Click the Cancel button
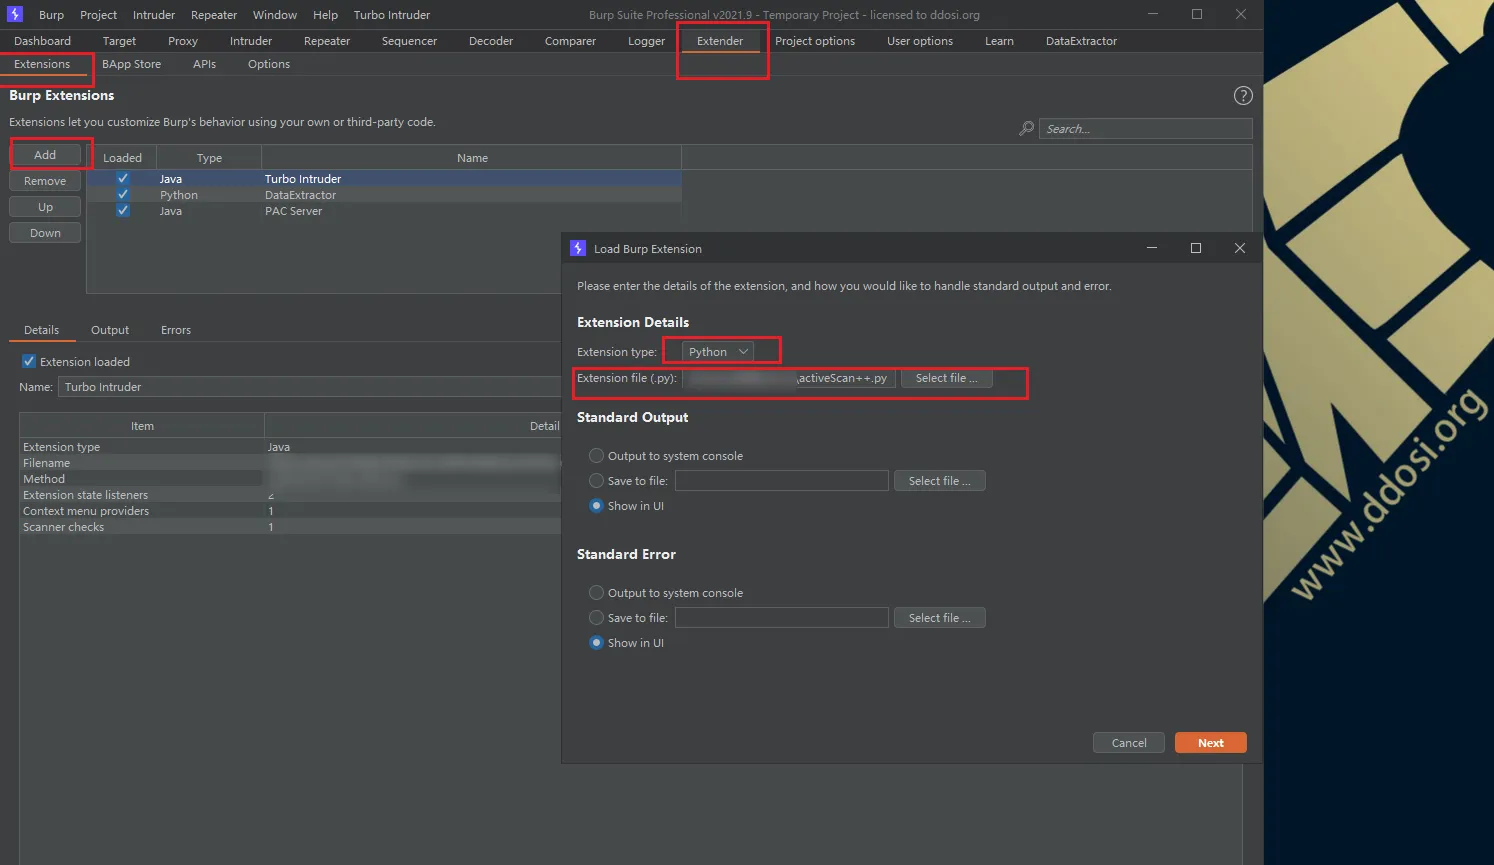The image size is (1494, 865). [x=1129, y=743]
